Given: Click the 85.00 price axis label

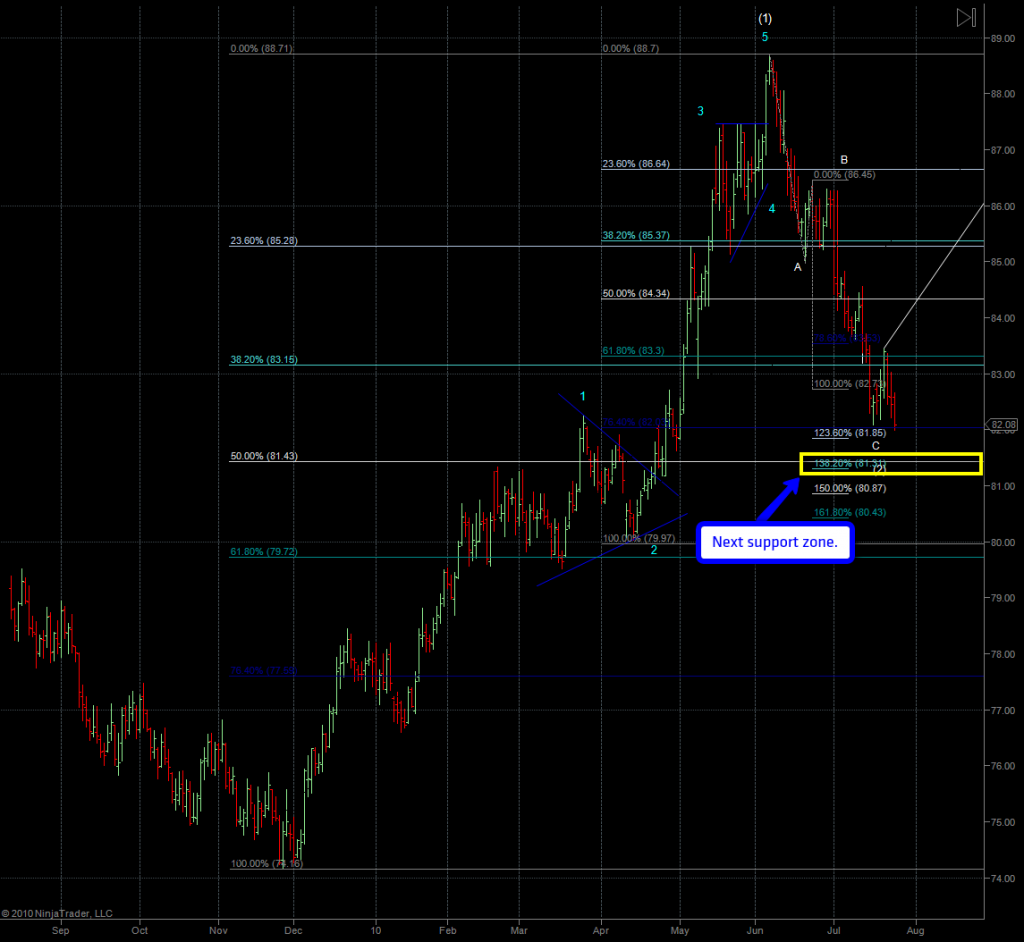Looking at the screenshot, I should (x=1003, y=262).
